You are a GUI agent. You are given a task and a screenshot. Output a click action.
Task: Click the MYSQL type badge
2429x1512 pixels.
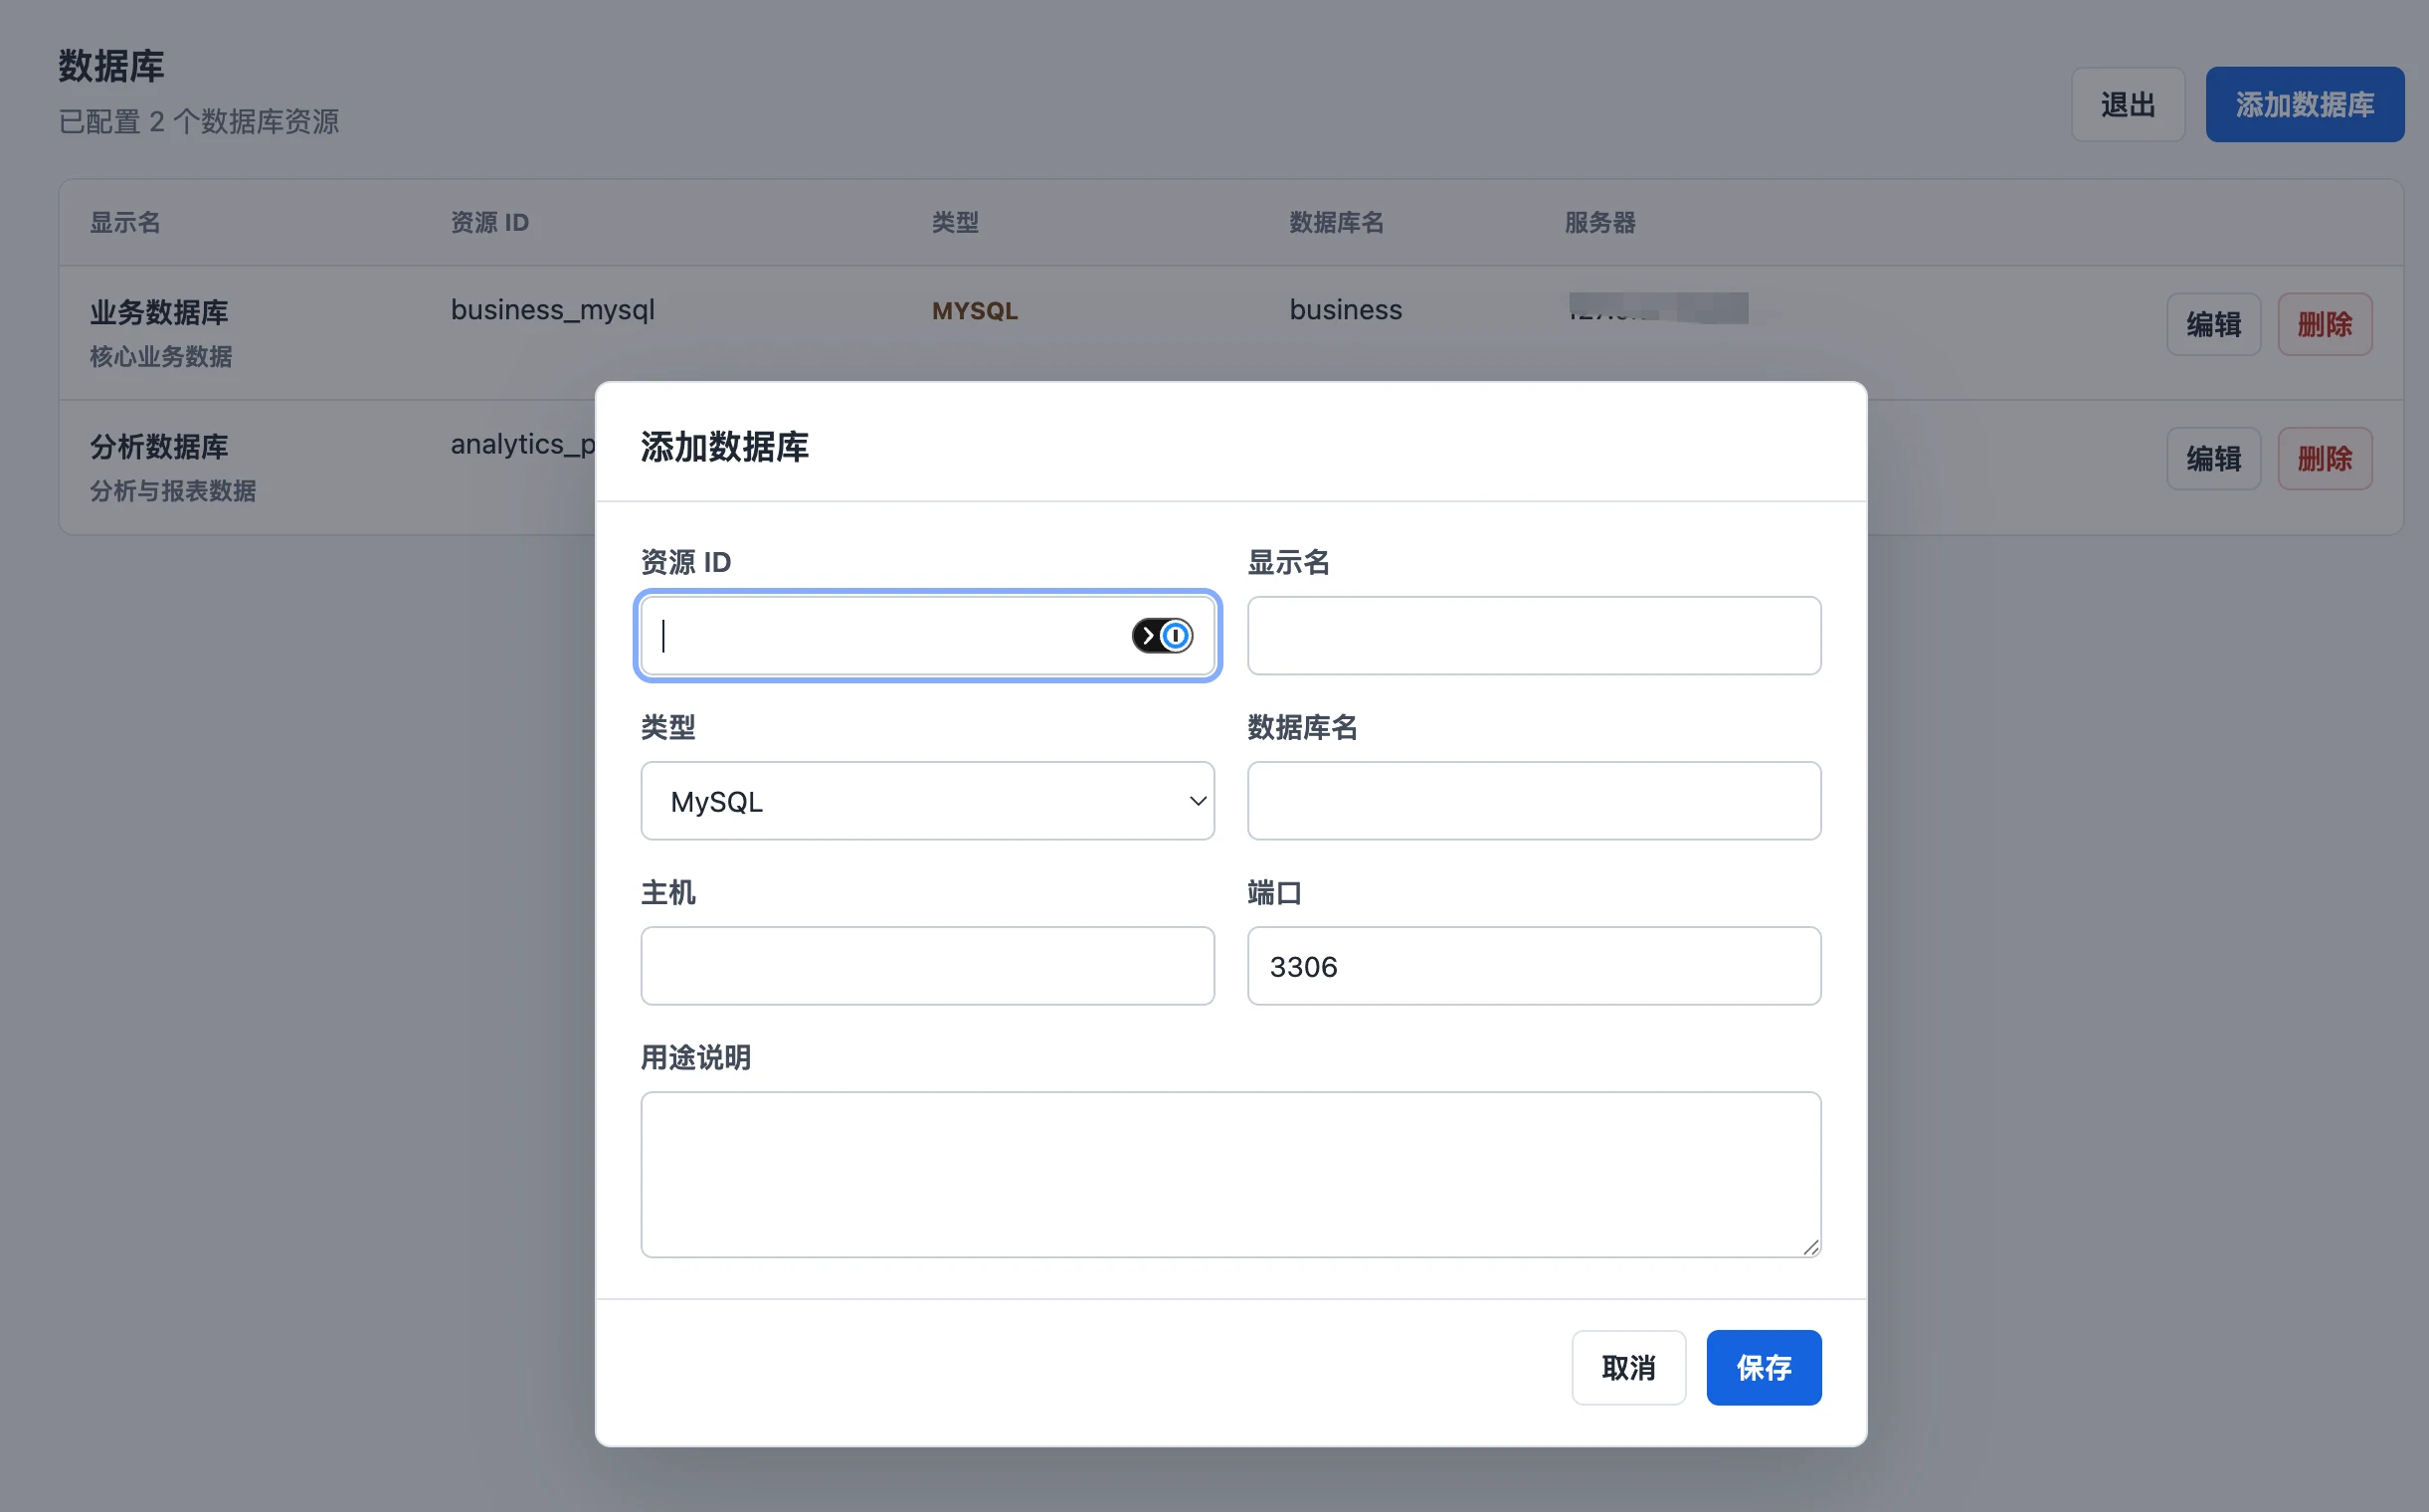coord(974,311)
